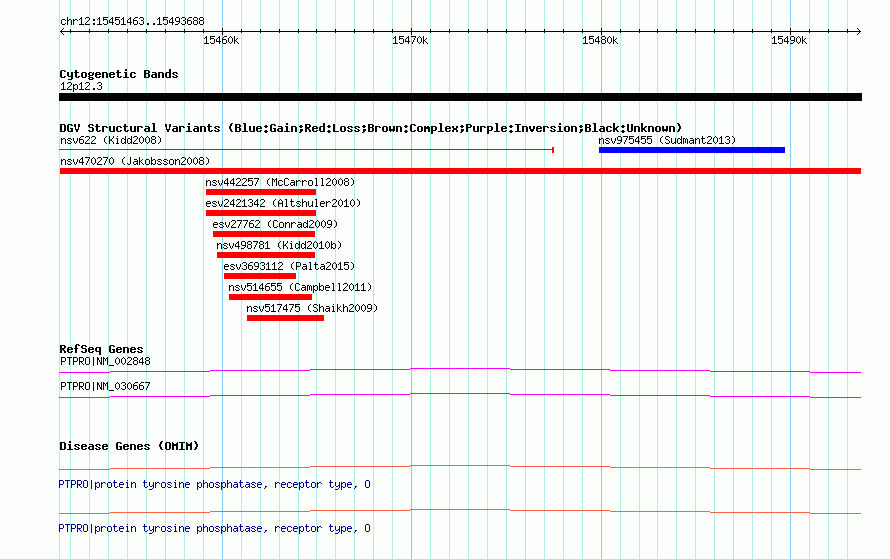
Task: Click the chr12:15451463..15493688 coordinates label
Action: point(132,22)
